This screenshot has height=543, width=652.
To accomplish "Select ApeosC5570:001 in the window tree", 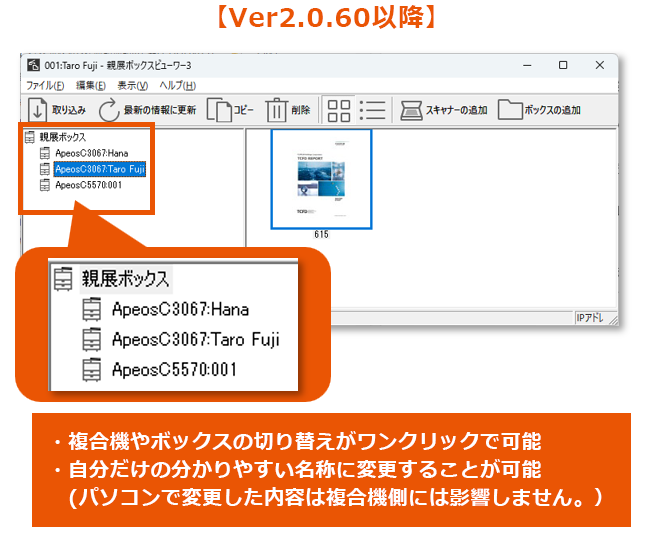I will pyautogui.click(x=89, y=185).
